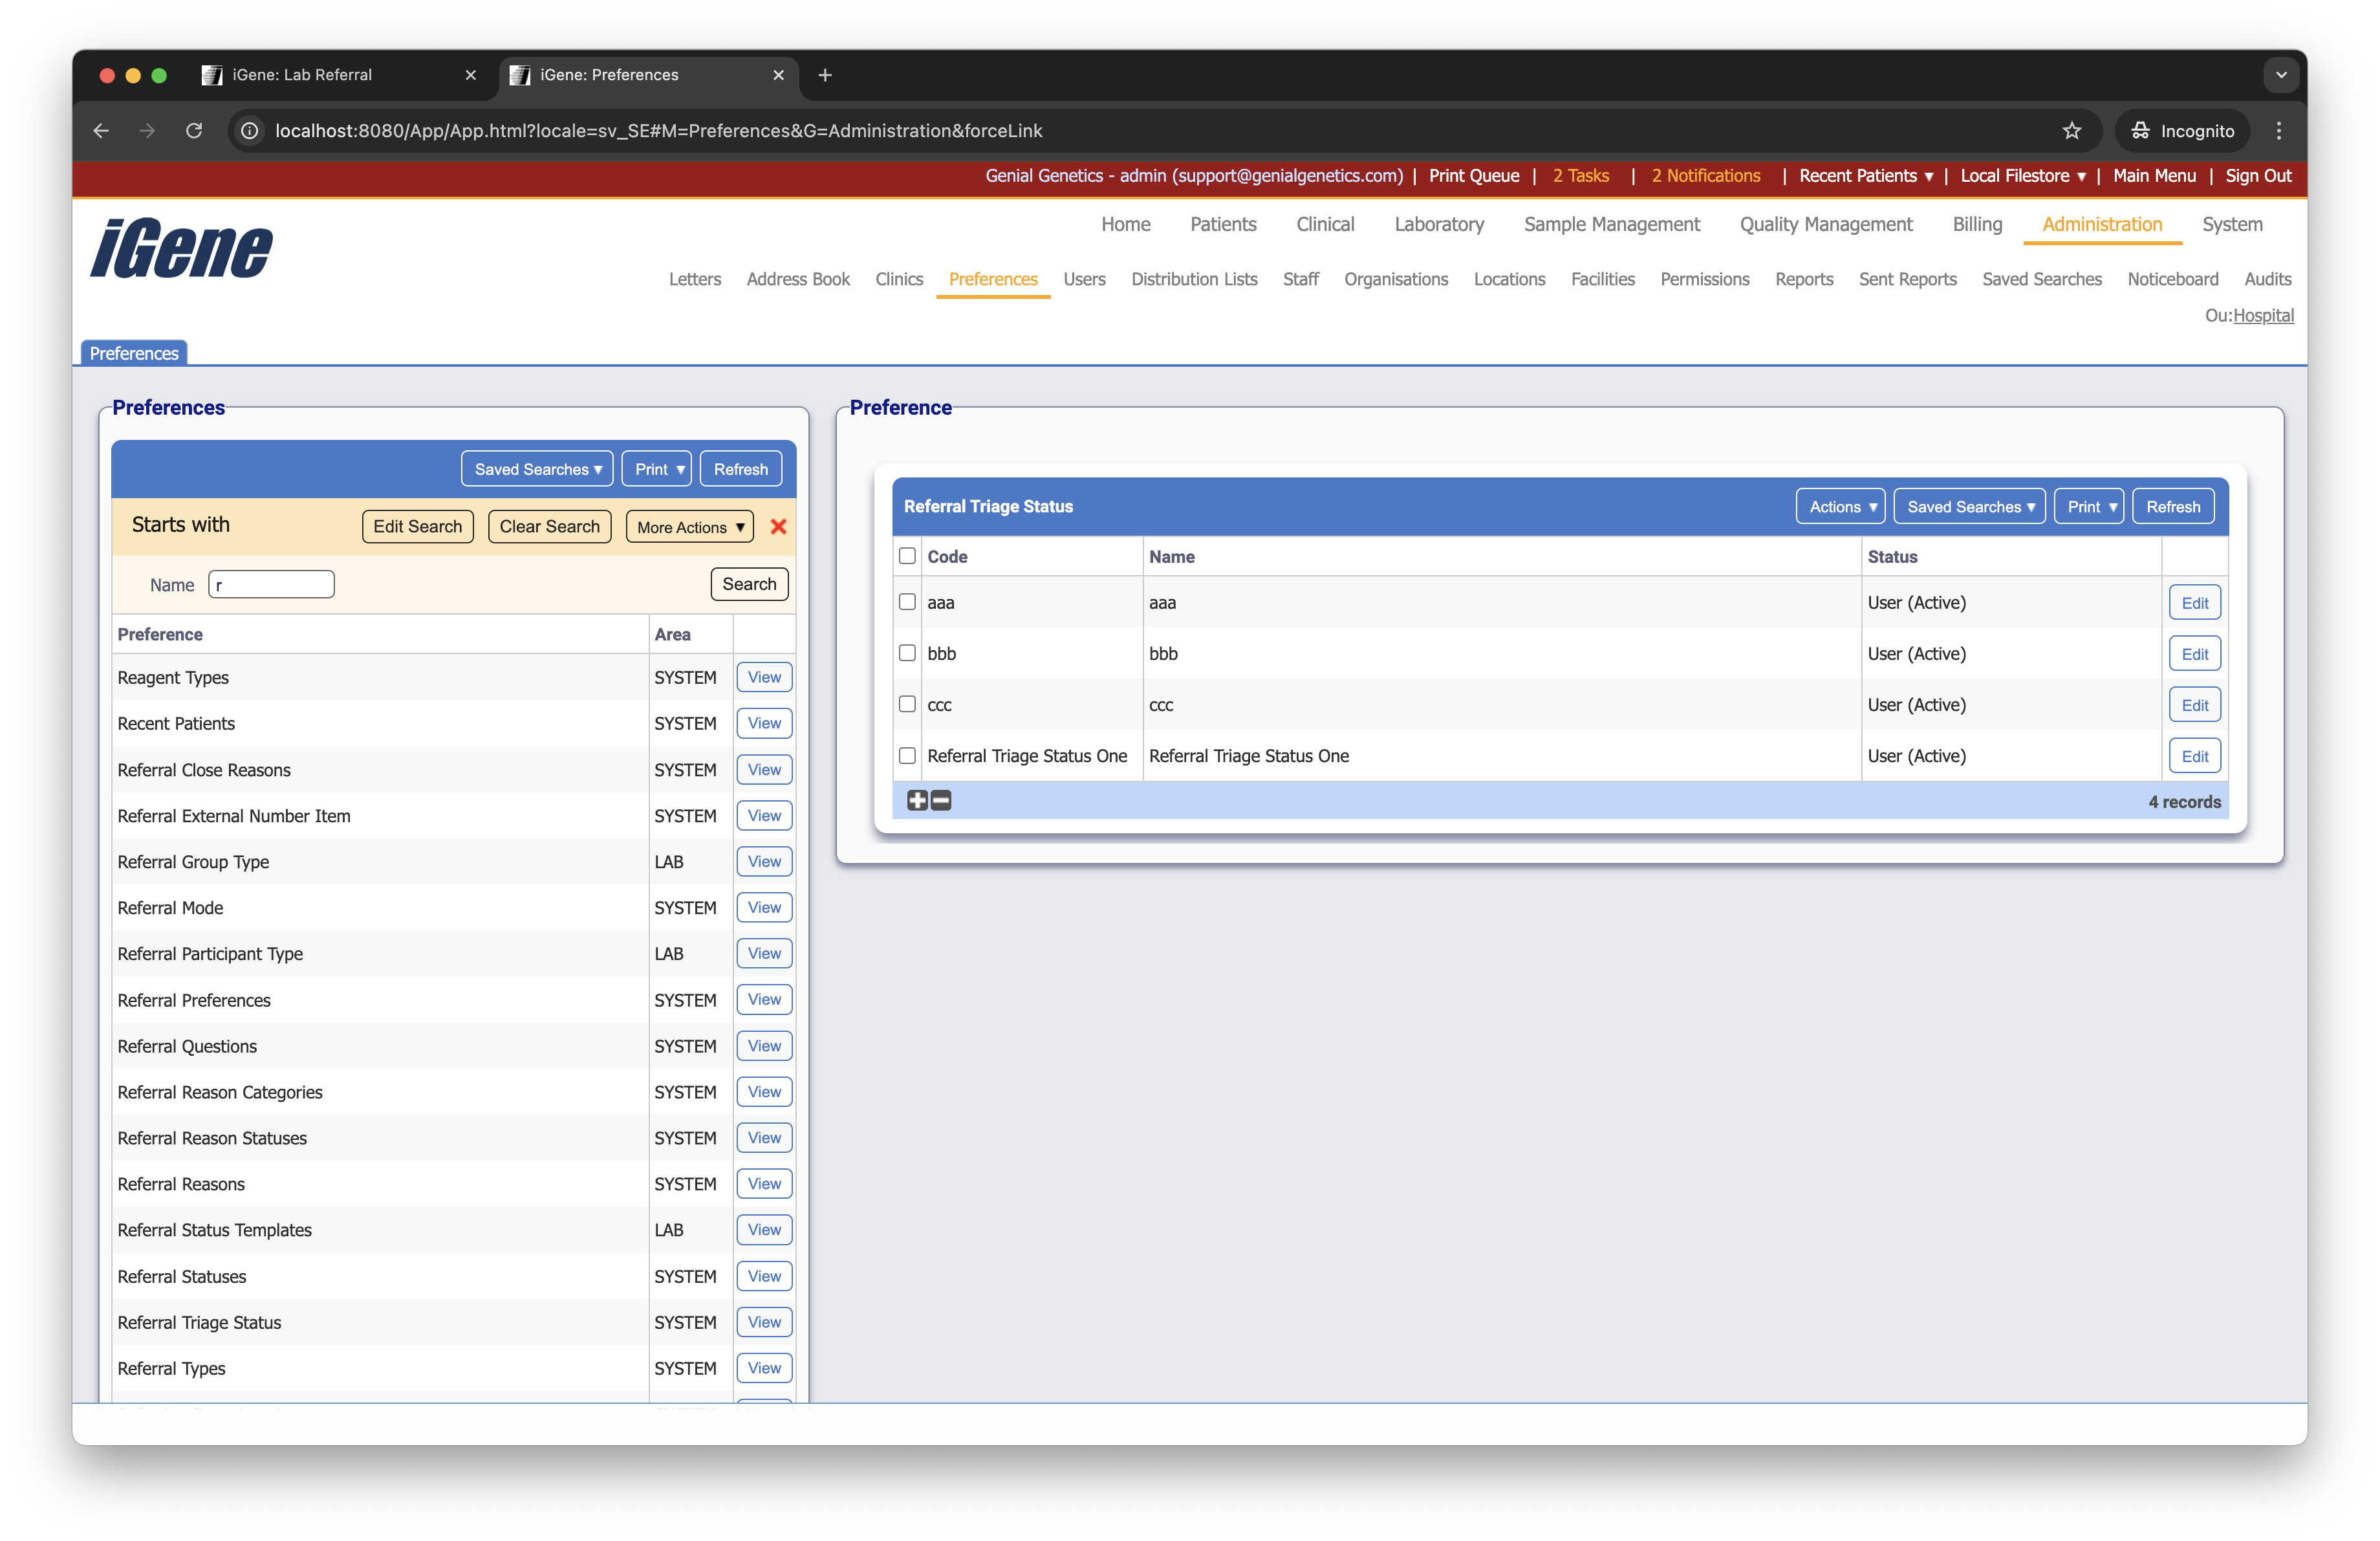
Task: Click the Incognito indicator icon
Action: point(2140,131)
